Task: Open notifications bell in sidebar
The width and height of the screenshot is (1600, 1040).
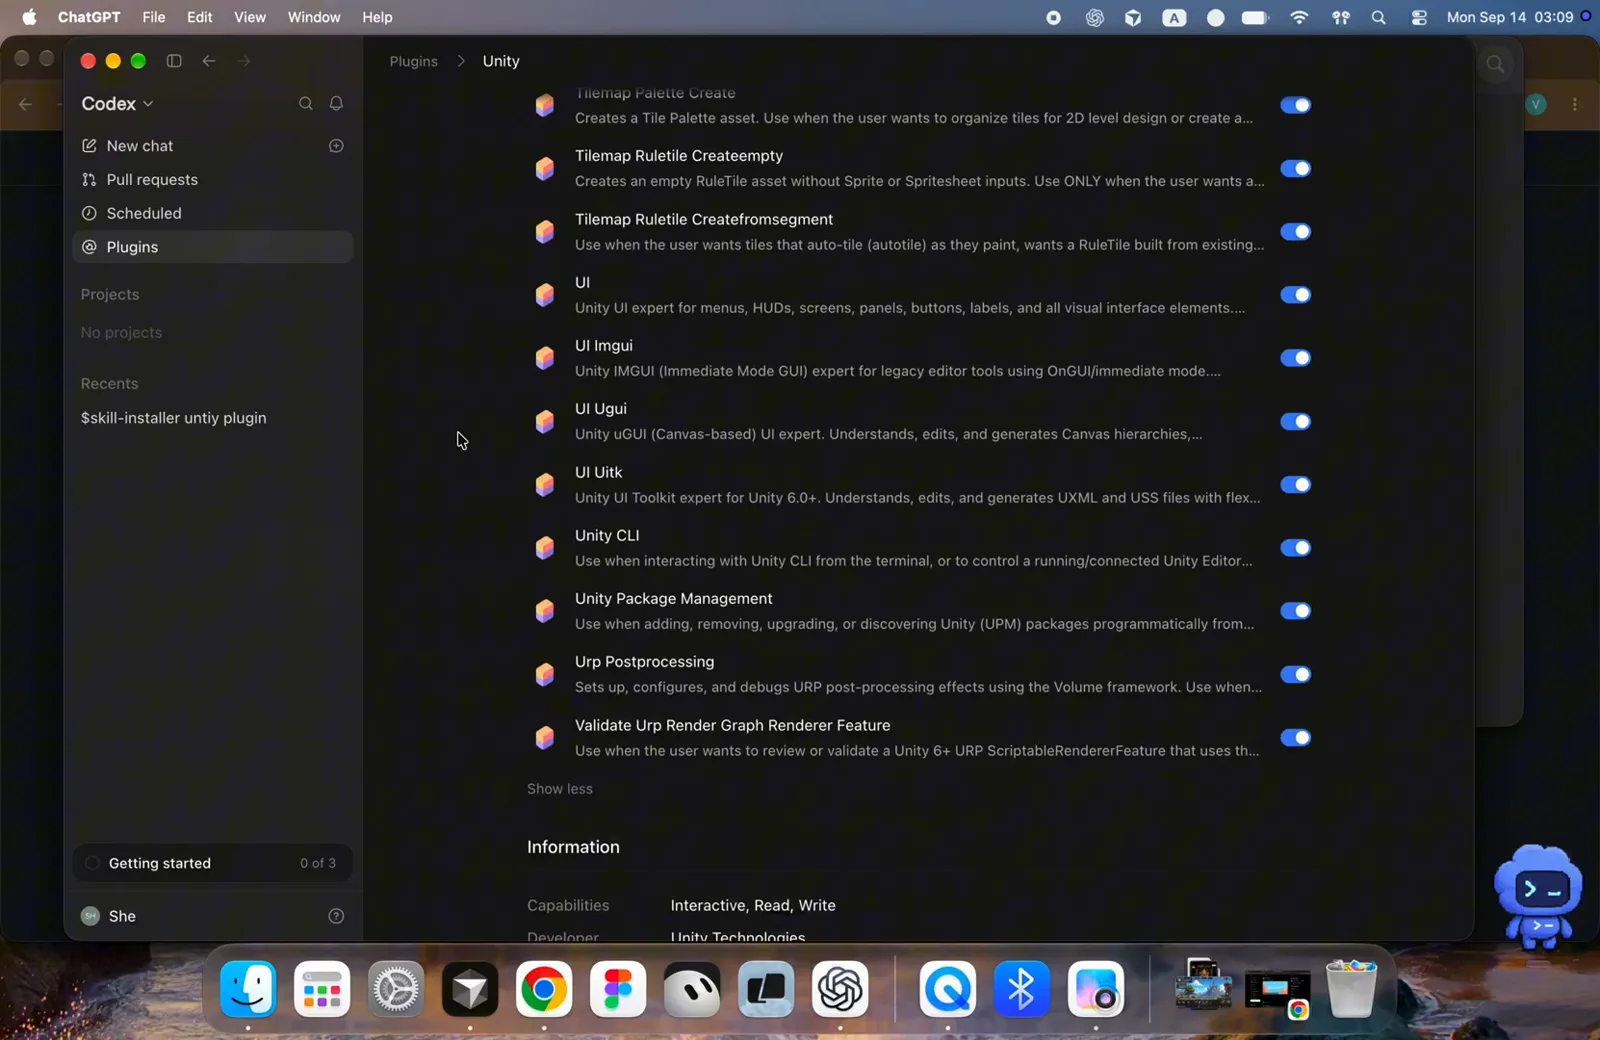Action: (x=337, y=104)
